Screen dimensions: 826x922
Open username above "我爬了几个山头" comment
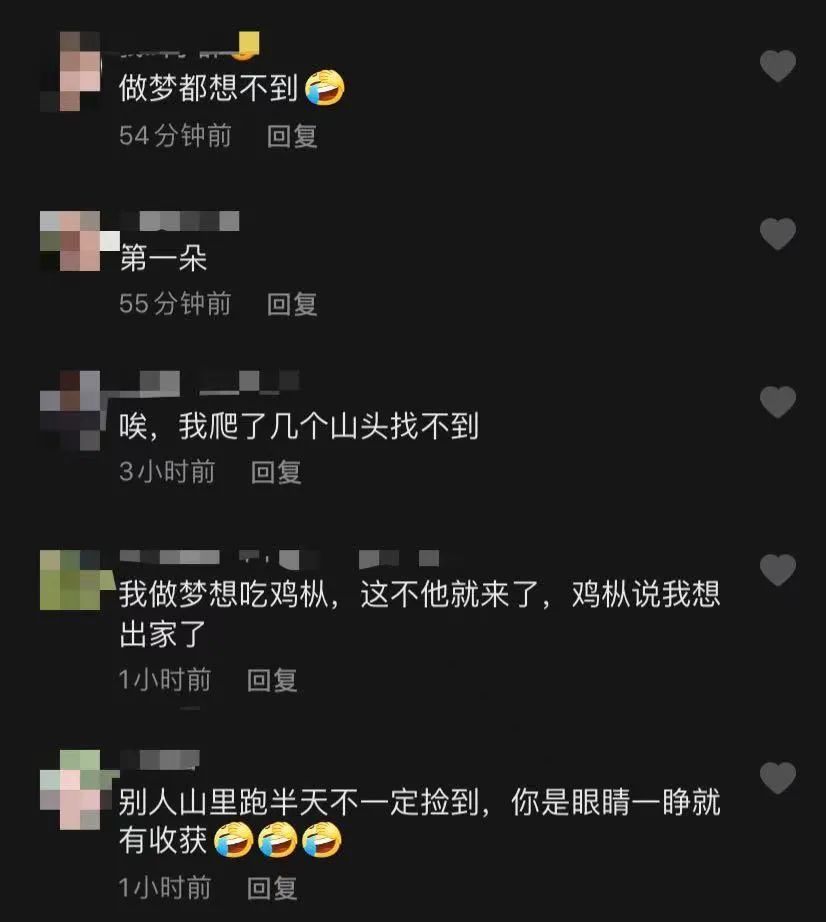pos(210,381)
